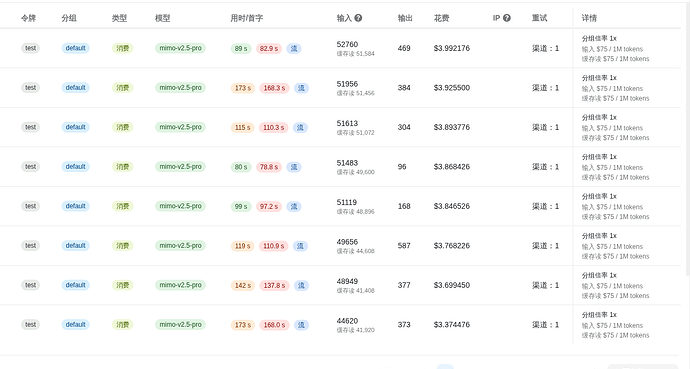Viewport: 690px width, 369px height.
Task: Click the 流 stream tag in the 52760 row
Action: coord(294,48)
